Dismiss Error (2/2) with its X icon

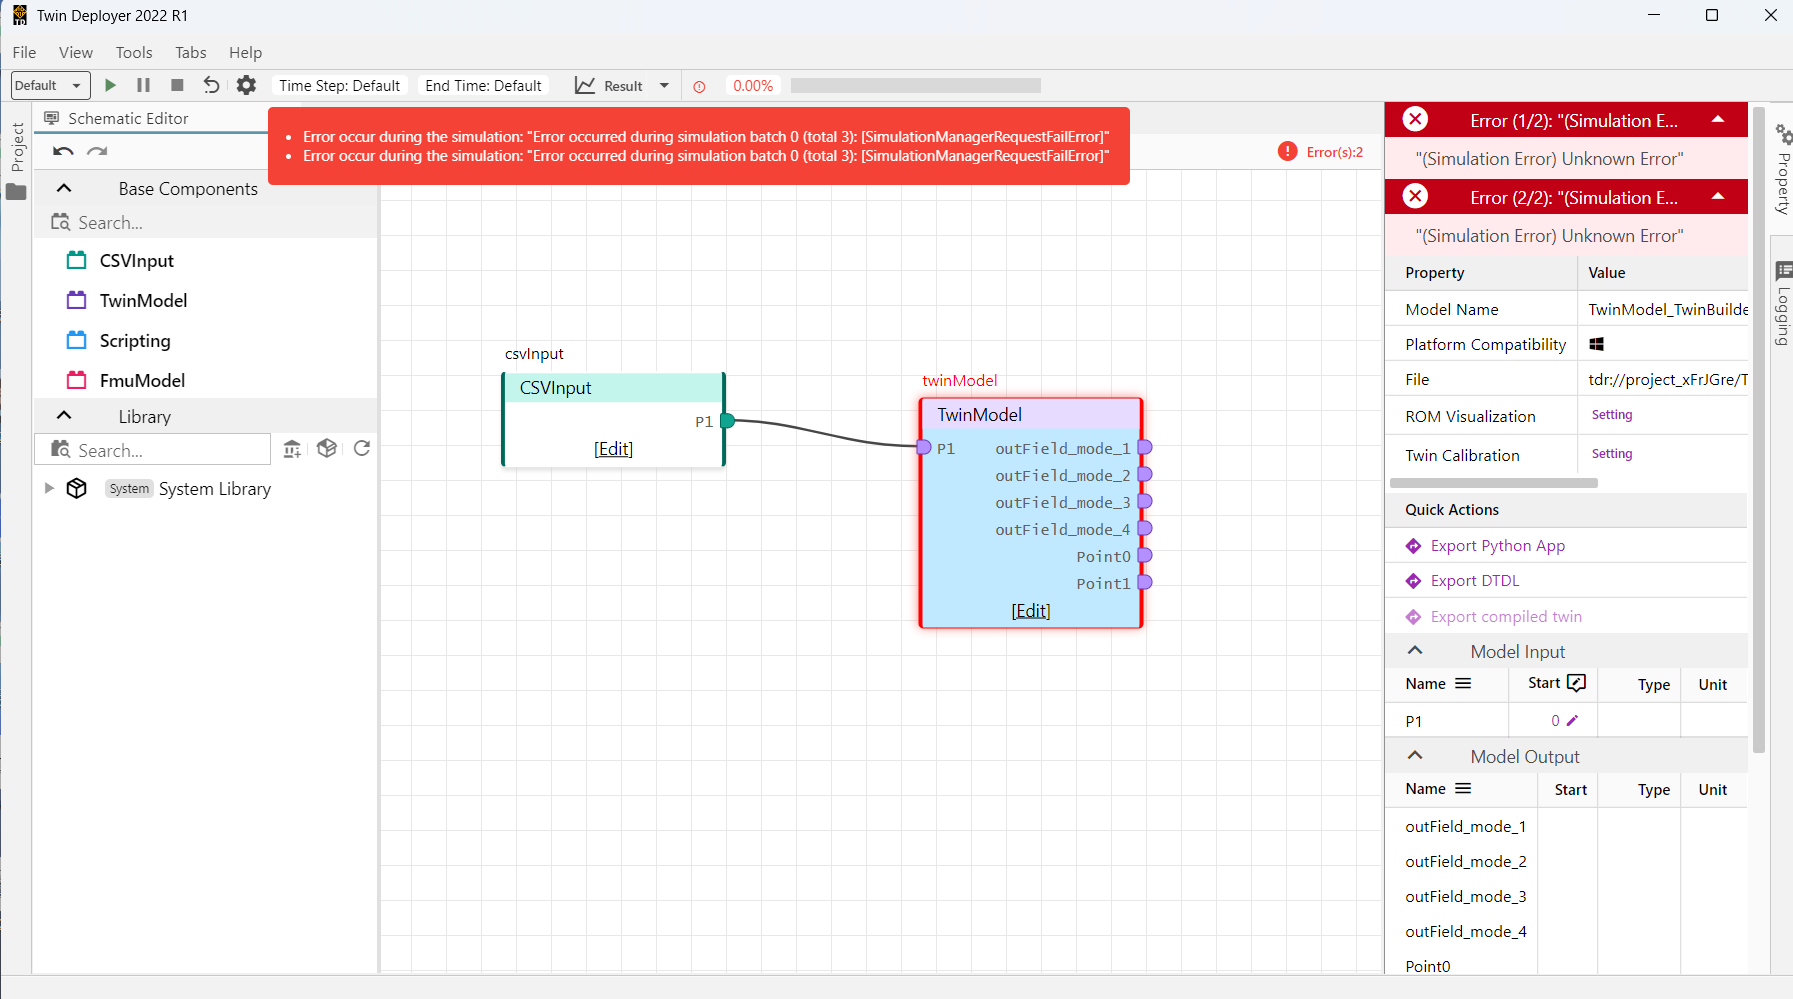pyautogui.click(x=1415, y=196)
